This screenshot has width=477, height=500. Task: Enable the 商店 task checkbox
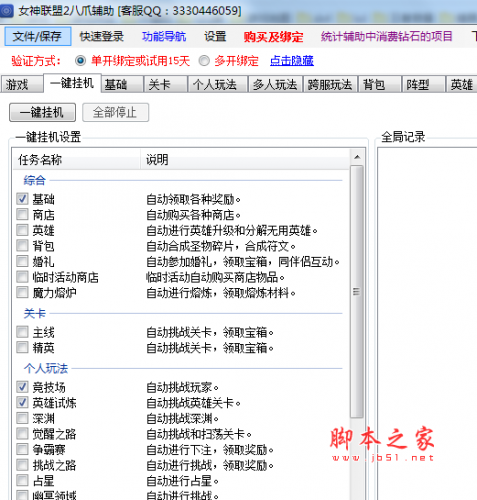[22, 214]
